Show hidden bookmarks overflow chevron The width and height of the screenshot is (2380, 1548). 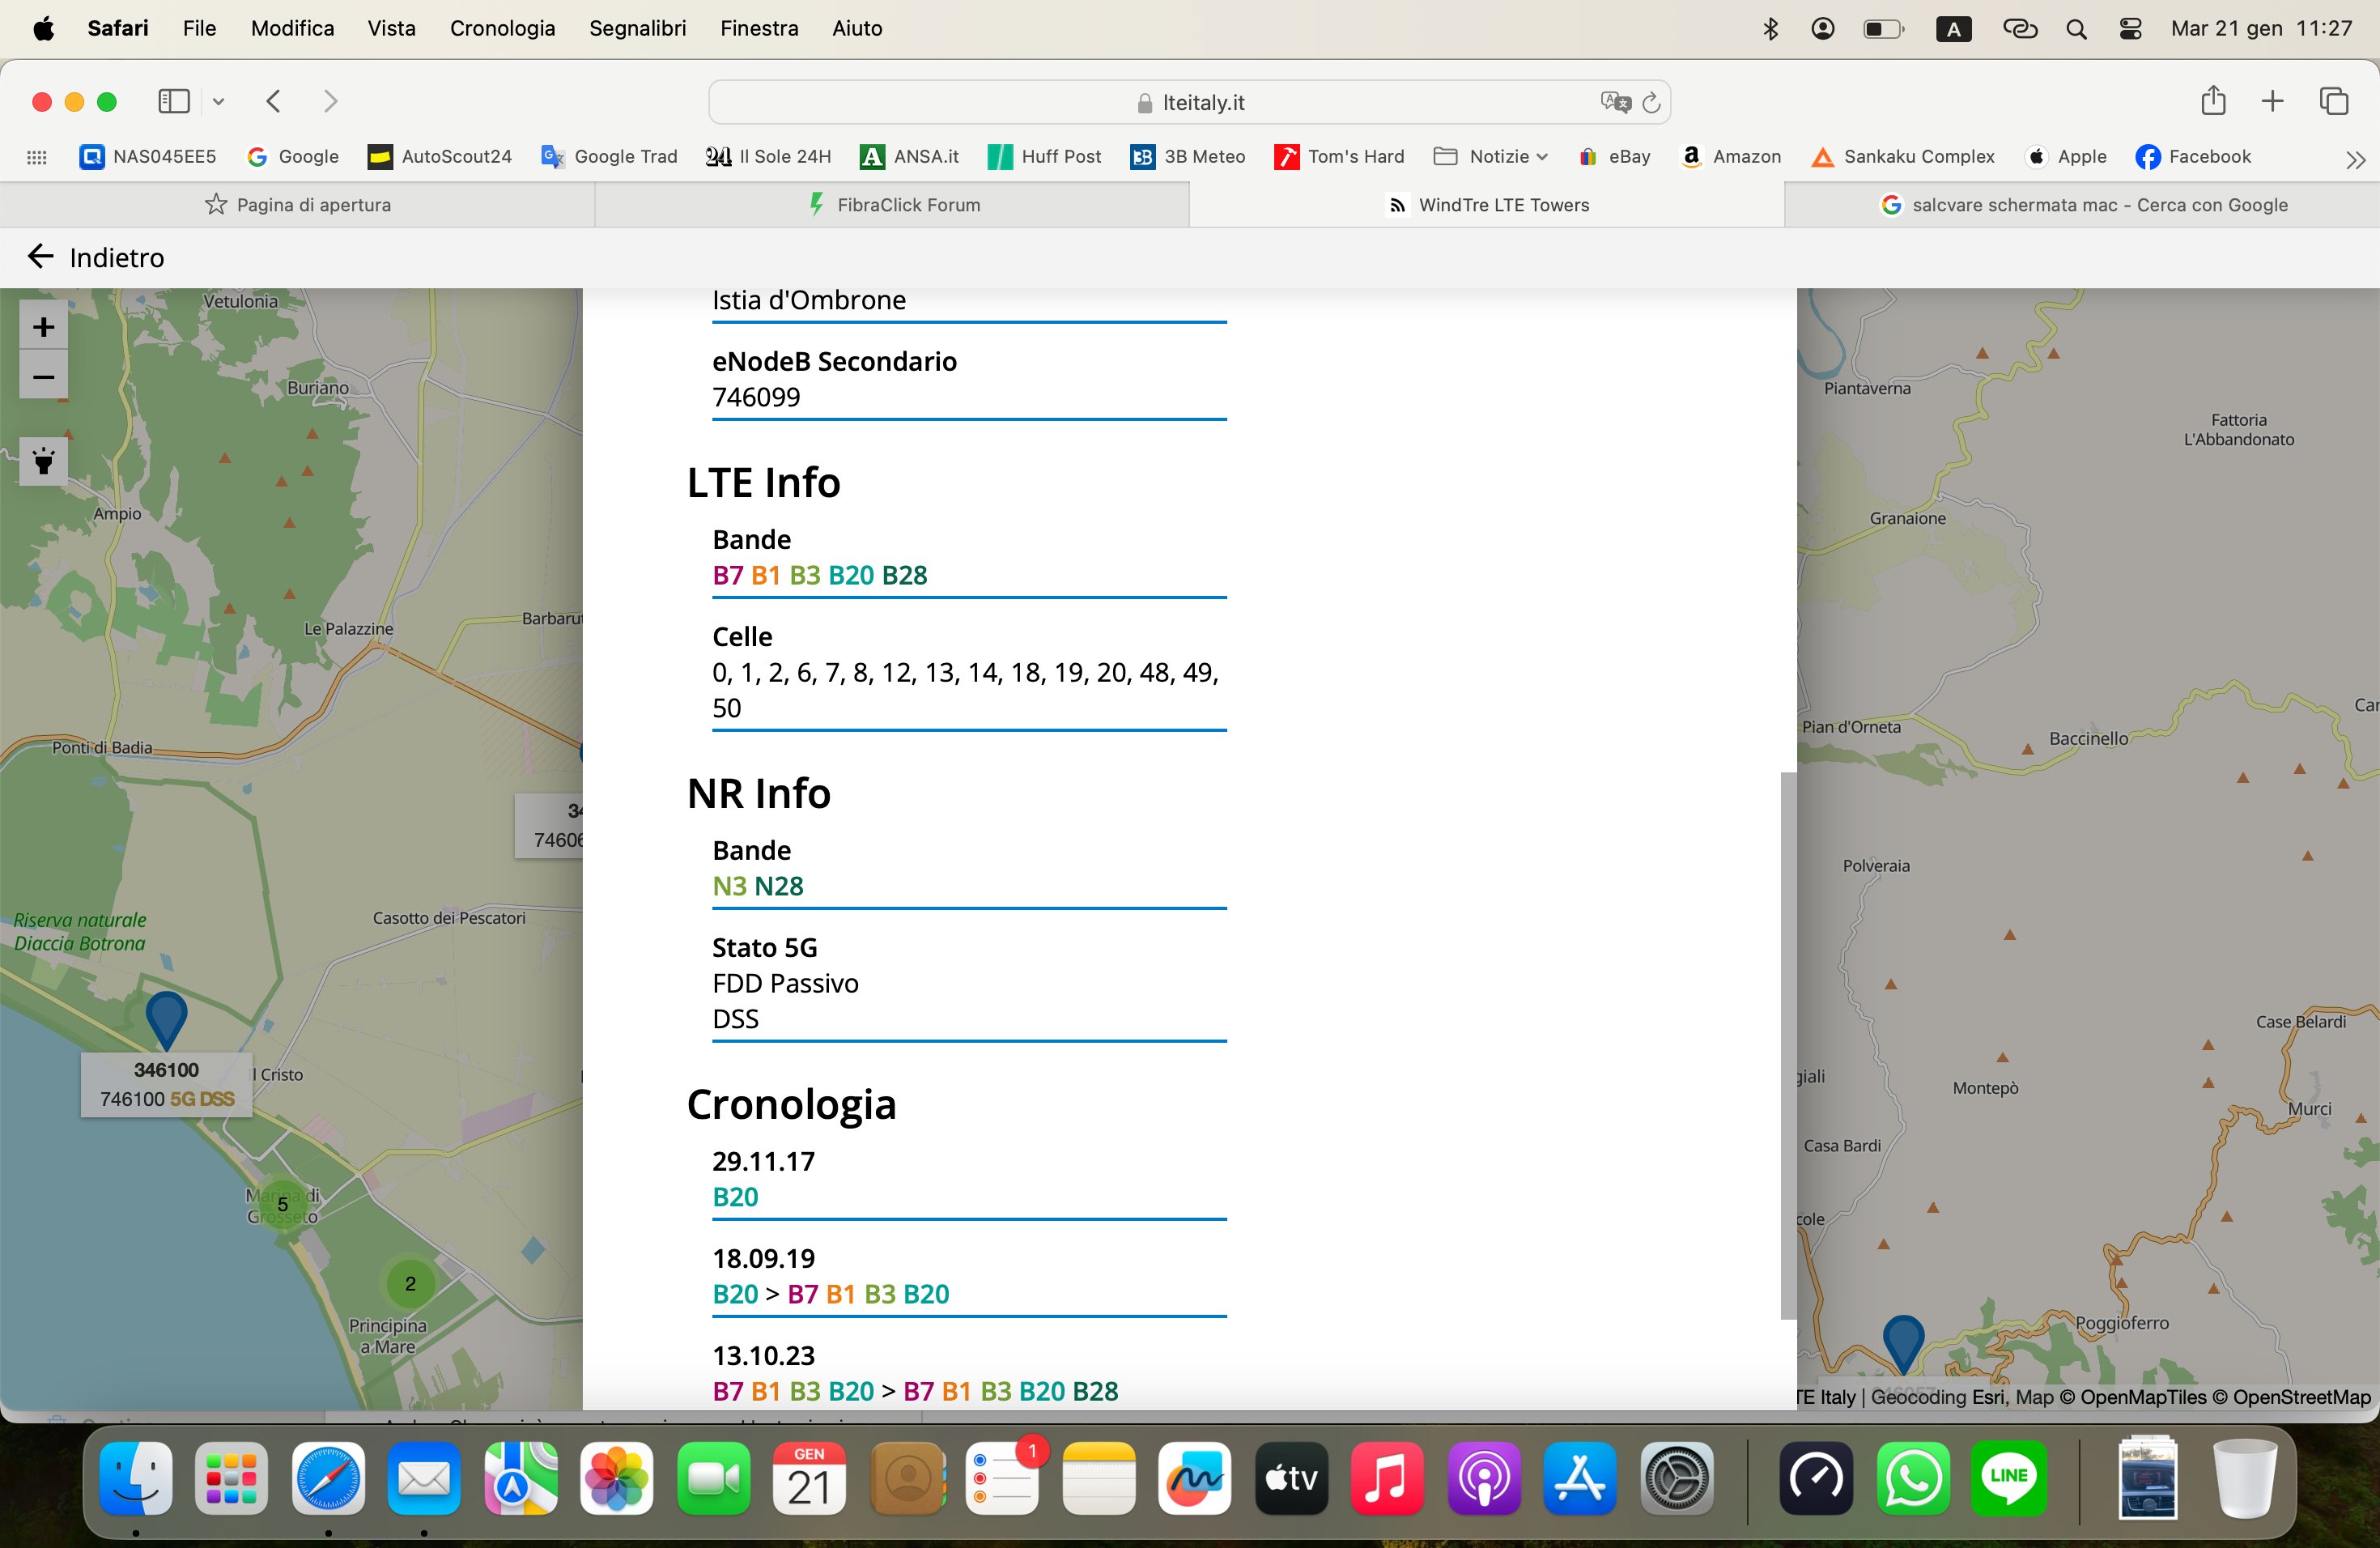[2355, 159]
